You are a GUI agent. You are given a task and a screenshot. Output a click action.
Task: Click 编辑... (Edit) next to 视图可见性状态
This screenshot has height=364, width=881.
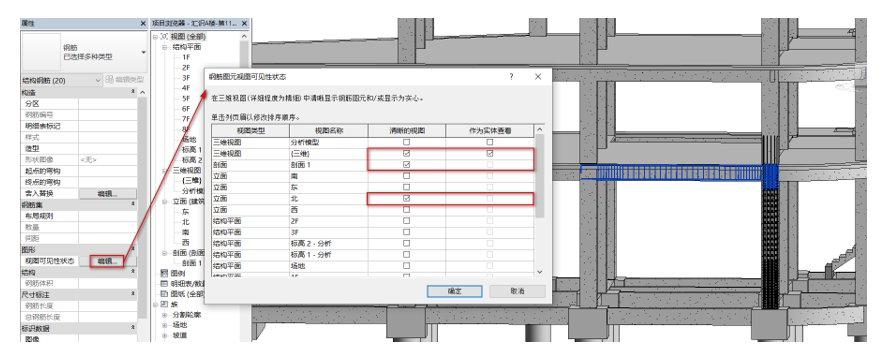pos(107,261)
